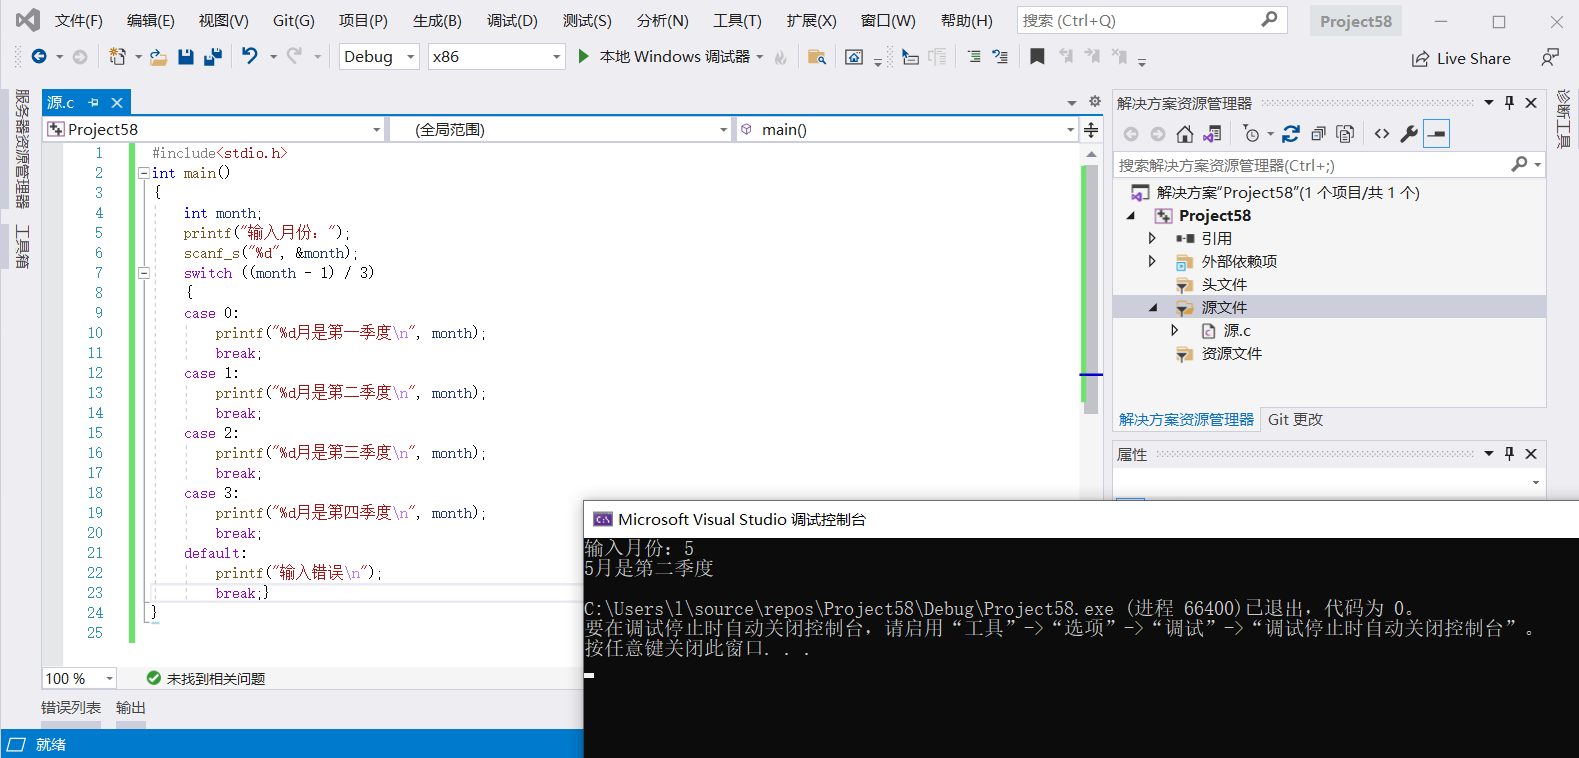This screenshot has width=1579, height=758.
Task: Click the comment selected lines icon
Action: [1000, 57]
